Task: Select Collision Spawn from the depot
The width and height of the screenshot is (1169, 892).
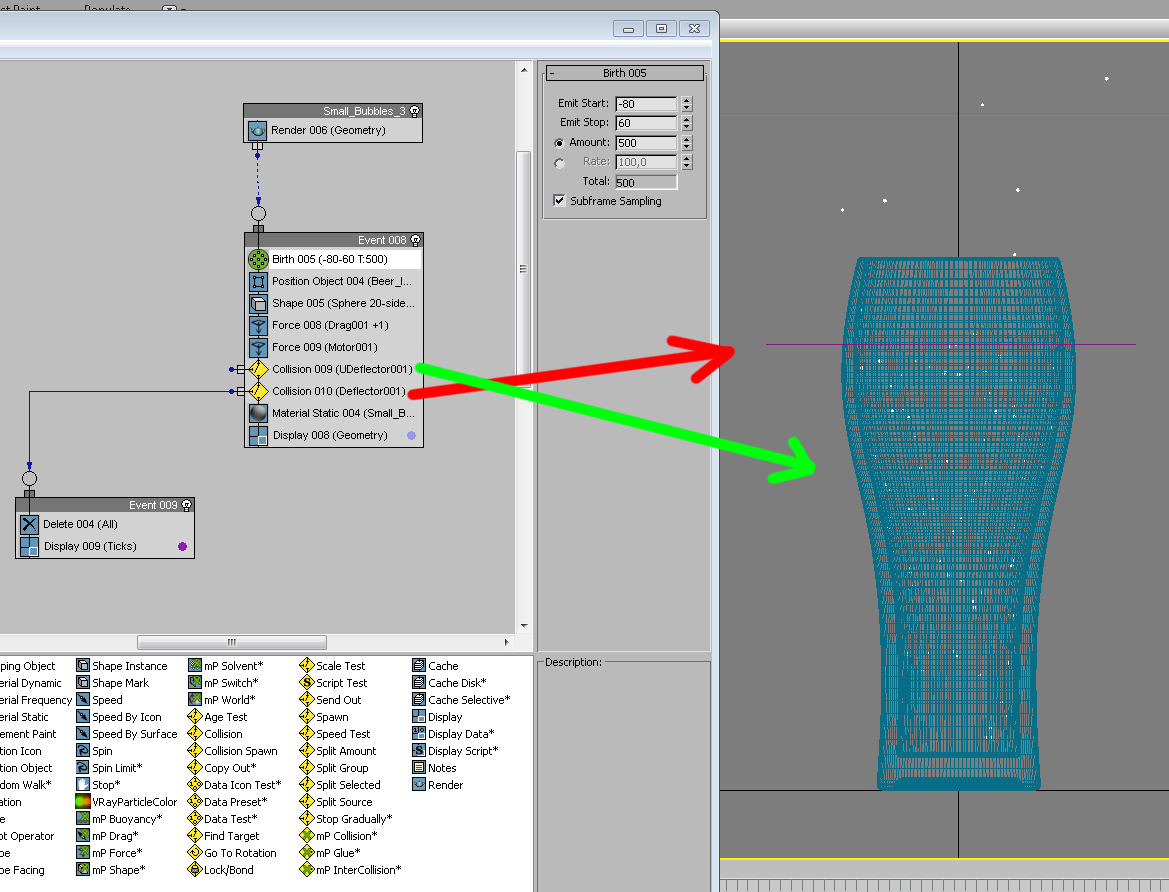Action: [240, 751]
